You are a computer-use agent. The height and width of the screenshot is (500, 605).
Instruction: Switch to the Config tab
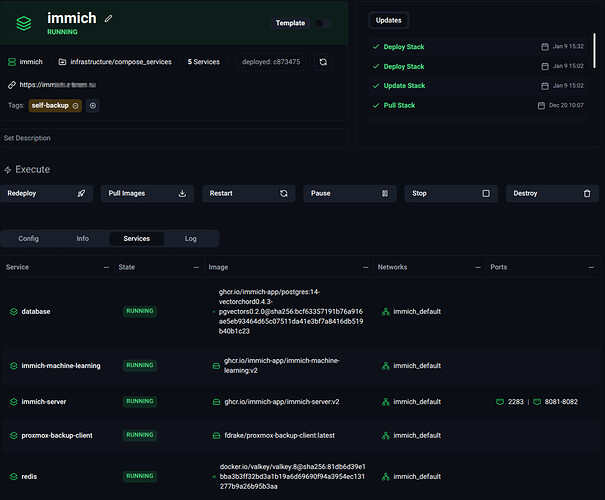coord(28,239)
